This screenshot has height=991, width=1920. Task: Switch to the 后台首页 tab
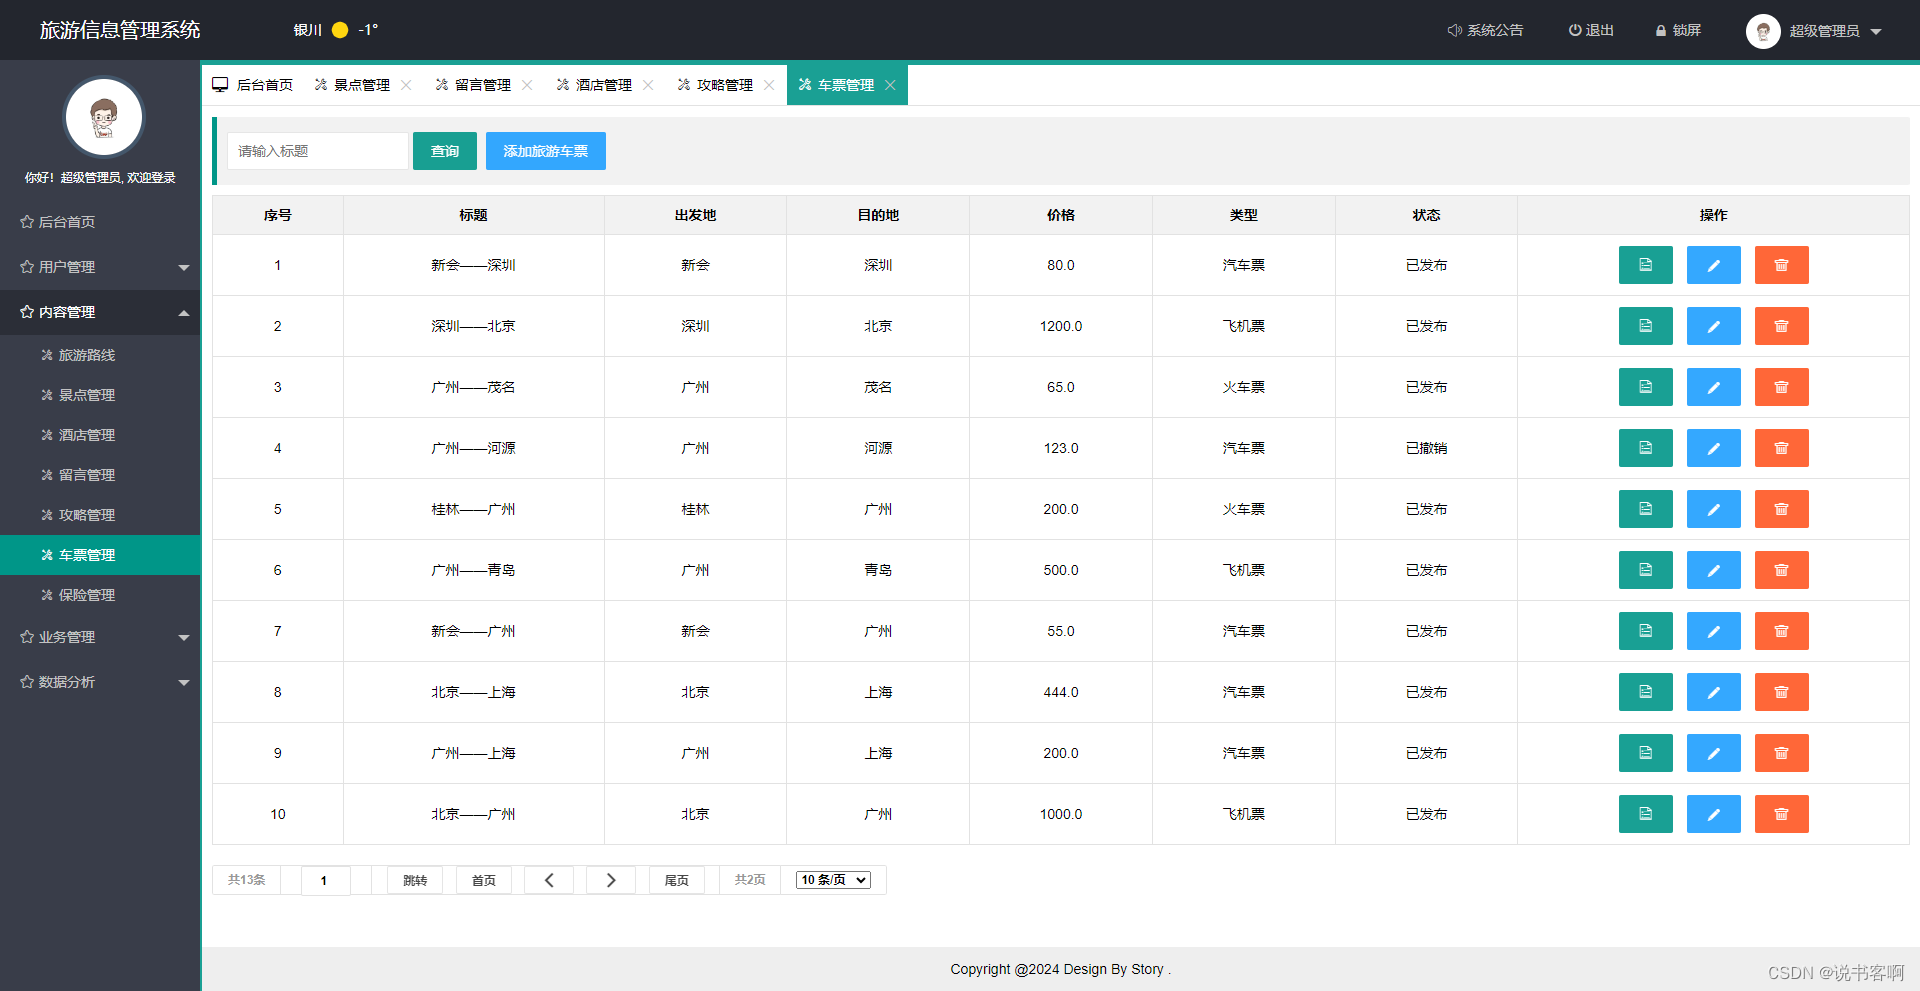(x=253, y=85)
